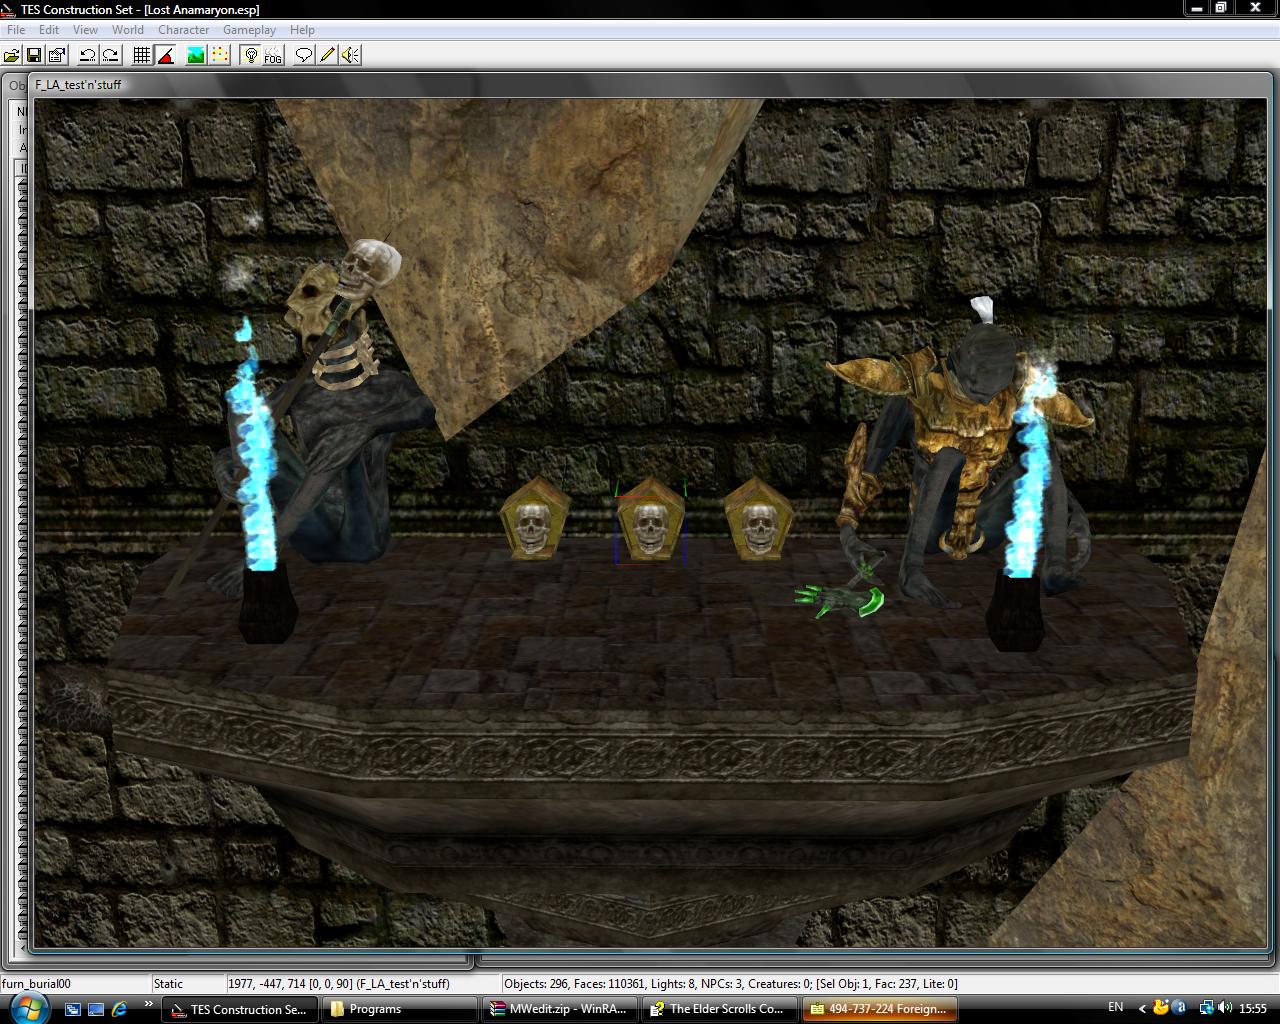
Task: Open the Script editor pencil icon
Action: [327, 56]
